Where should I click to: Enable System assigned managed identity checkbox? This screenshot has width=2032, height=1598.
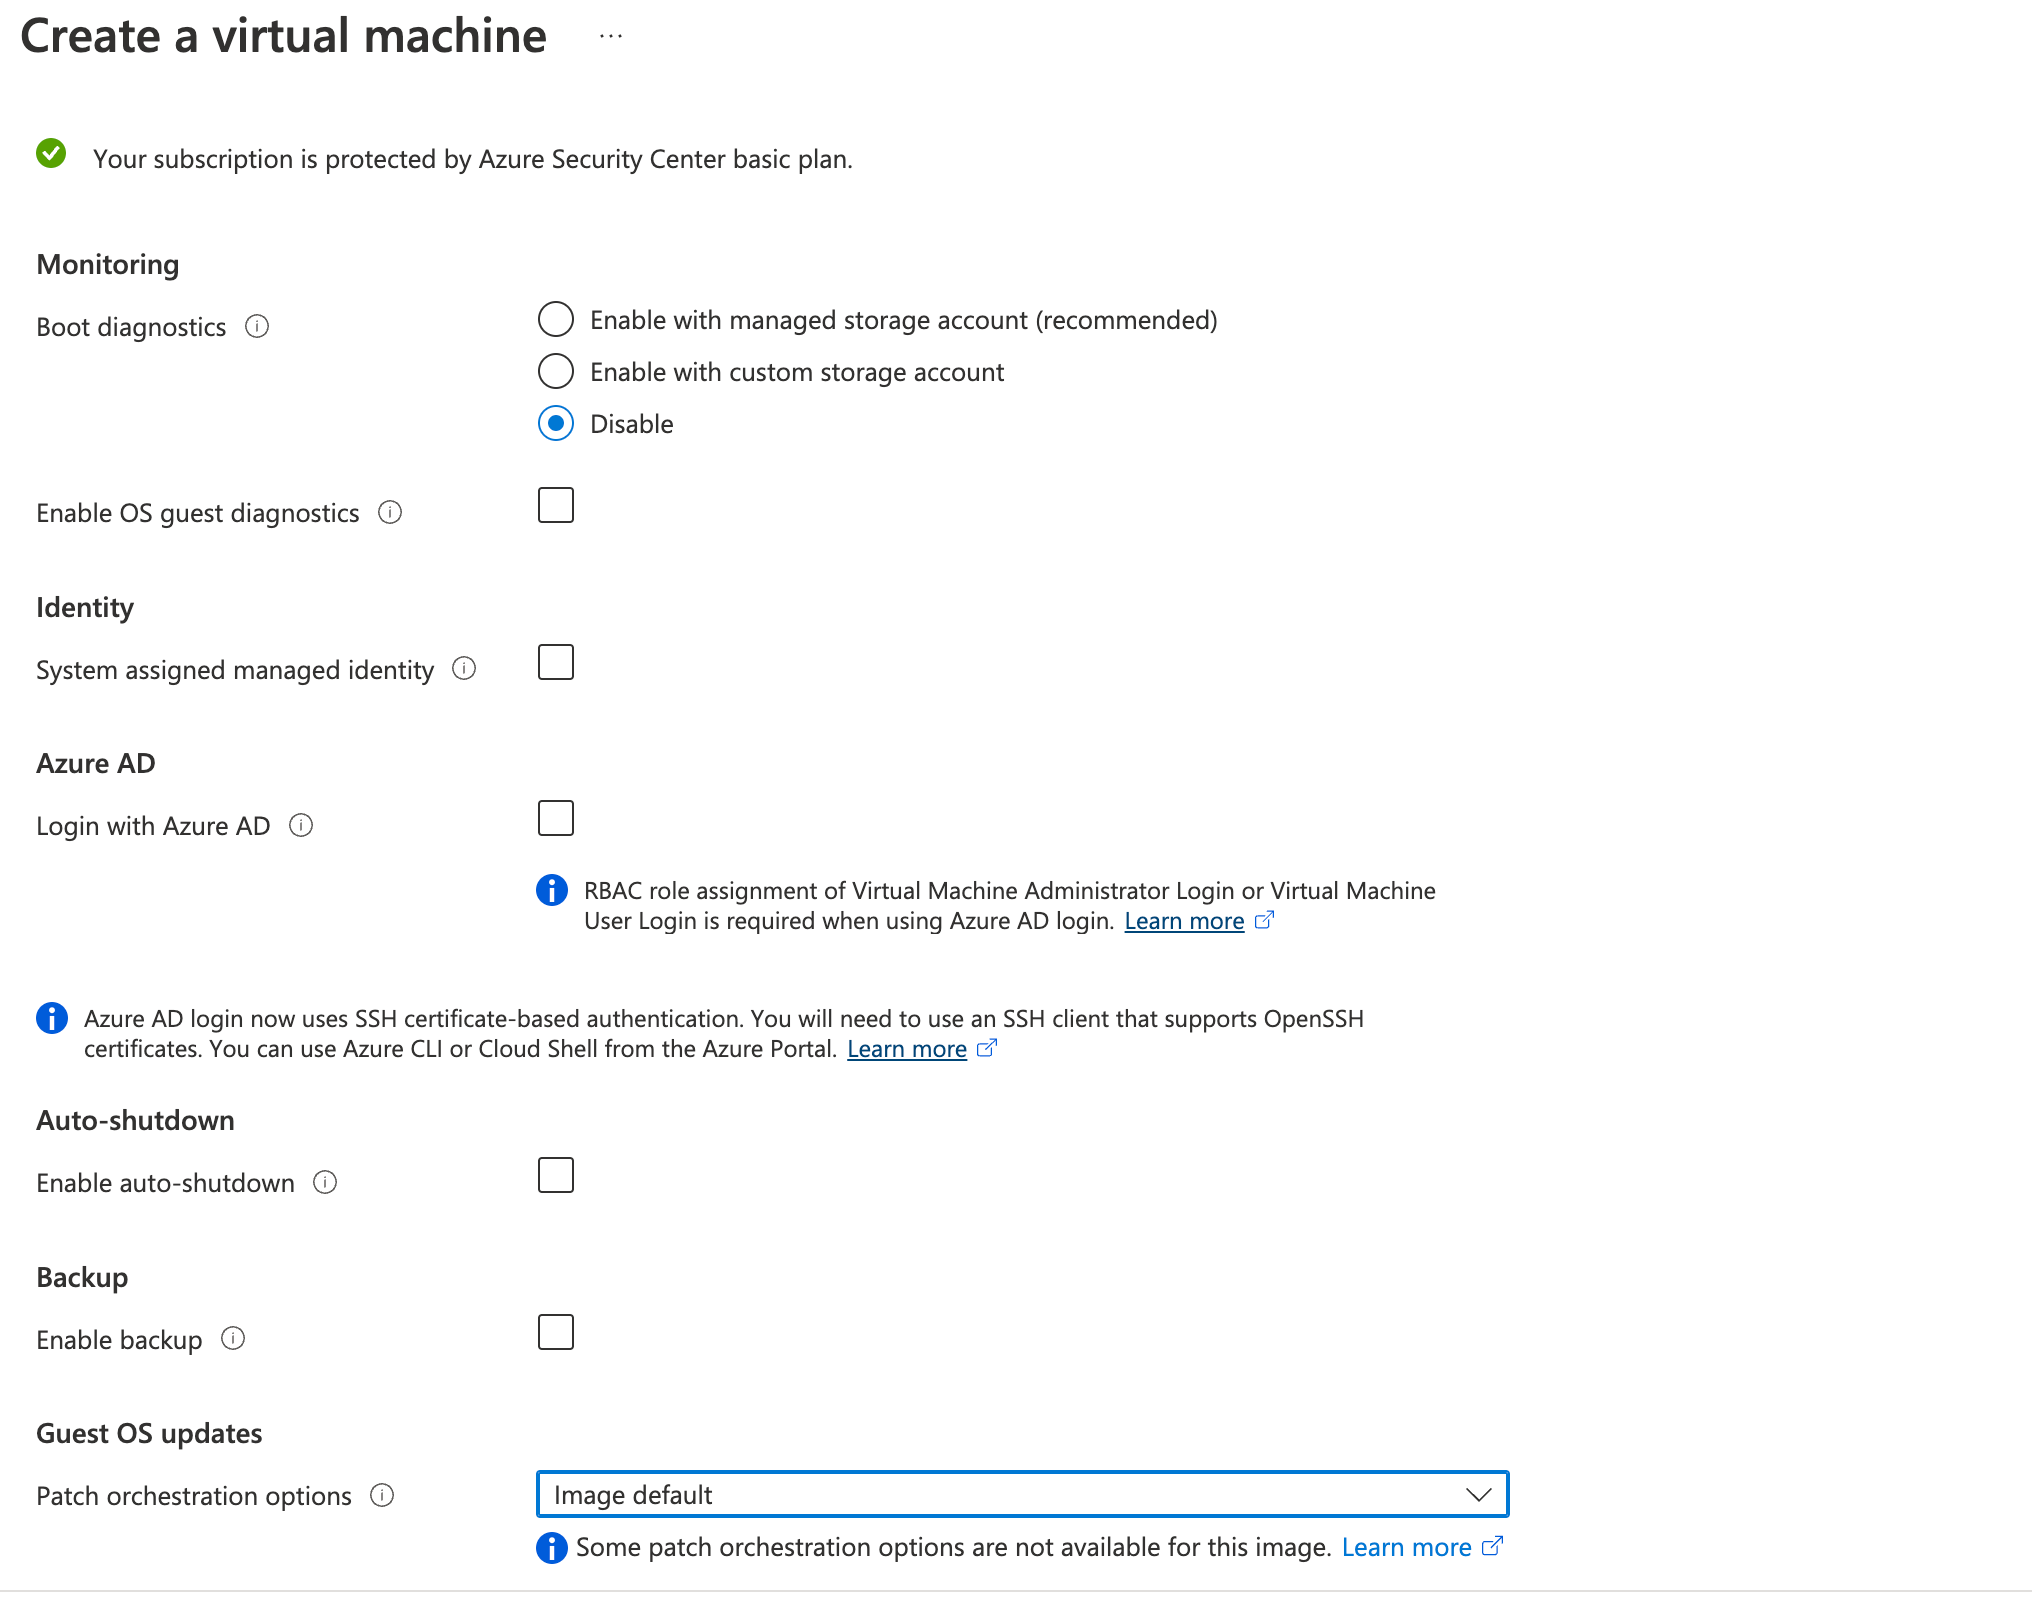click(556, 663)
